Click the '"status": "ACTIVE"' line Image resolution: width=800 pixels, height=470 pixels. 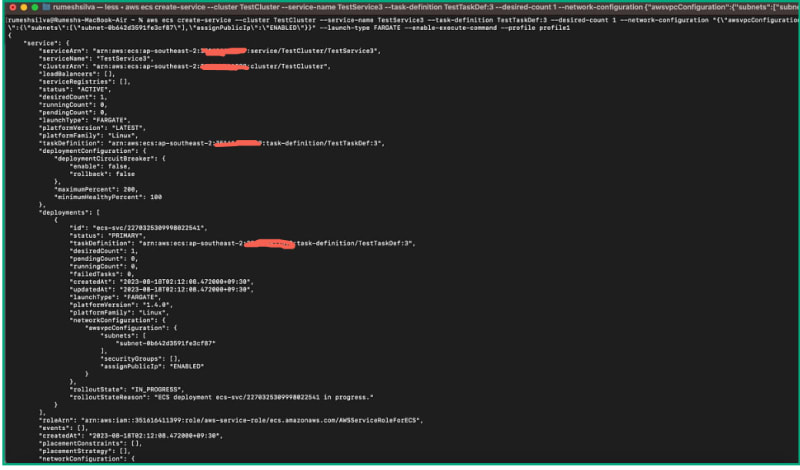(x=75, y=89)
